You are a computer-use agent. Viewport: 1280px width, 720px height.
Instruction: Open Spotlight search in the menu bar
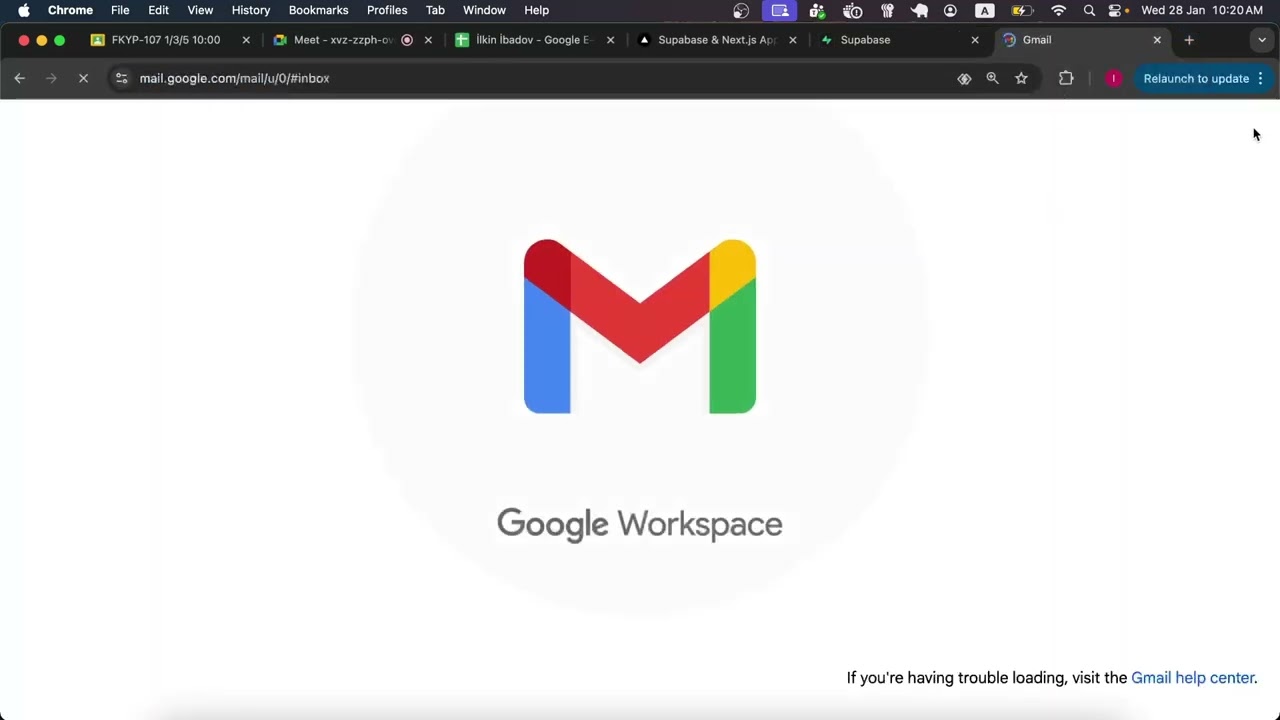click(x=1089, y=10)
